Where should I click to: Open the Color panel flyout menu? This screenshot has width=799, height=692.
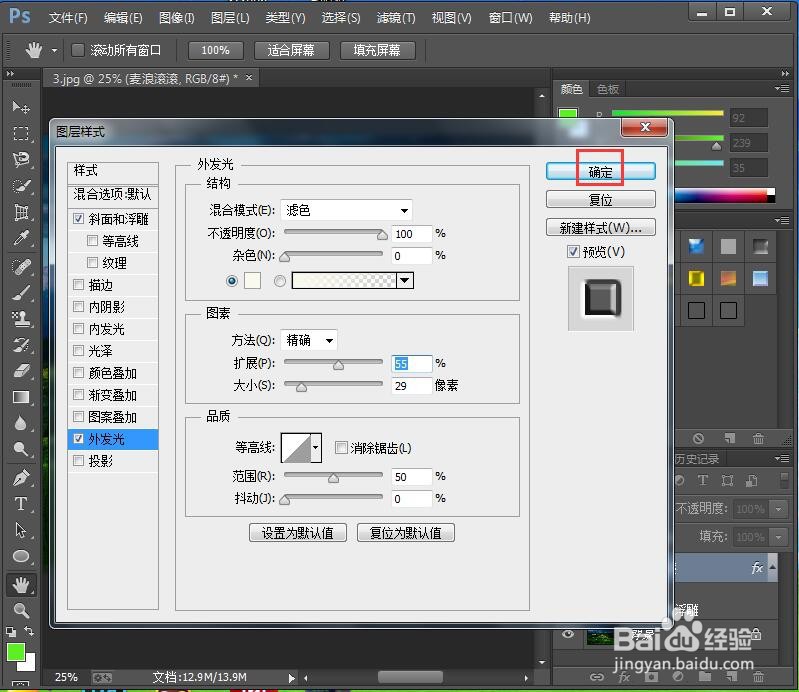(782, 89)
